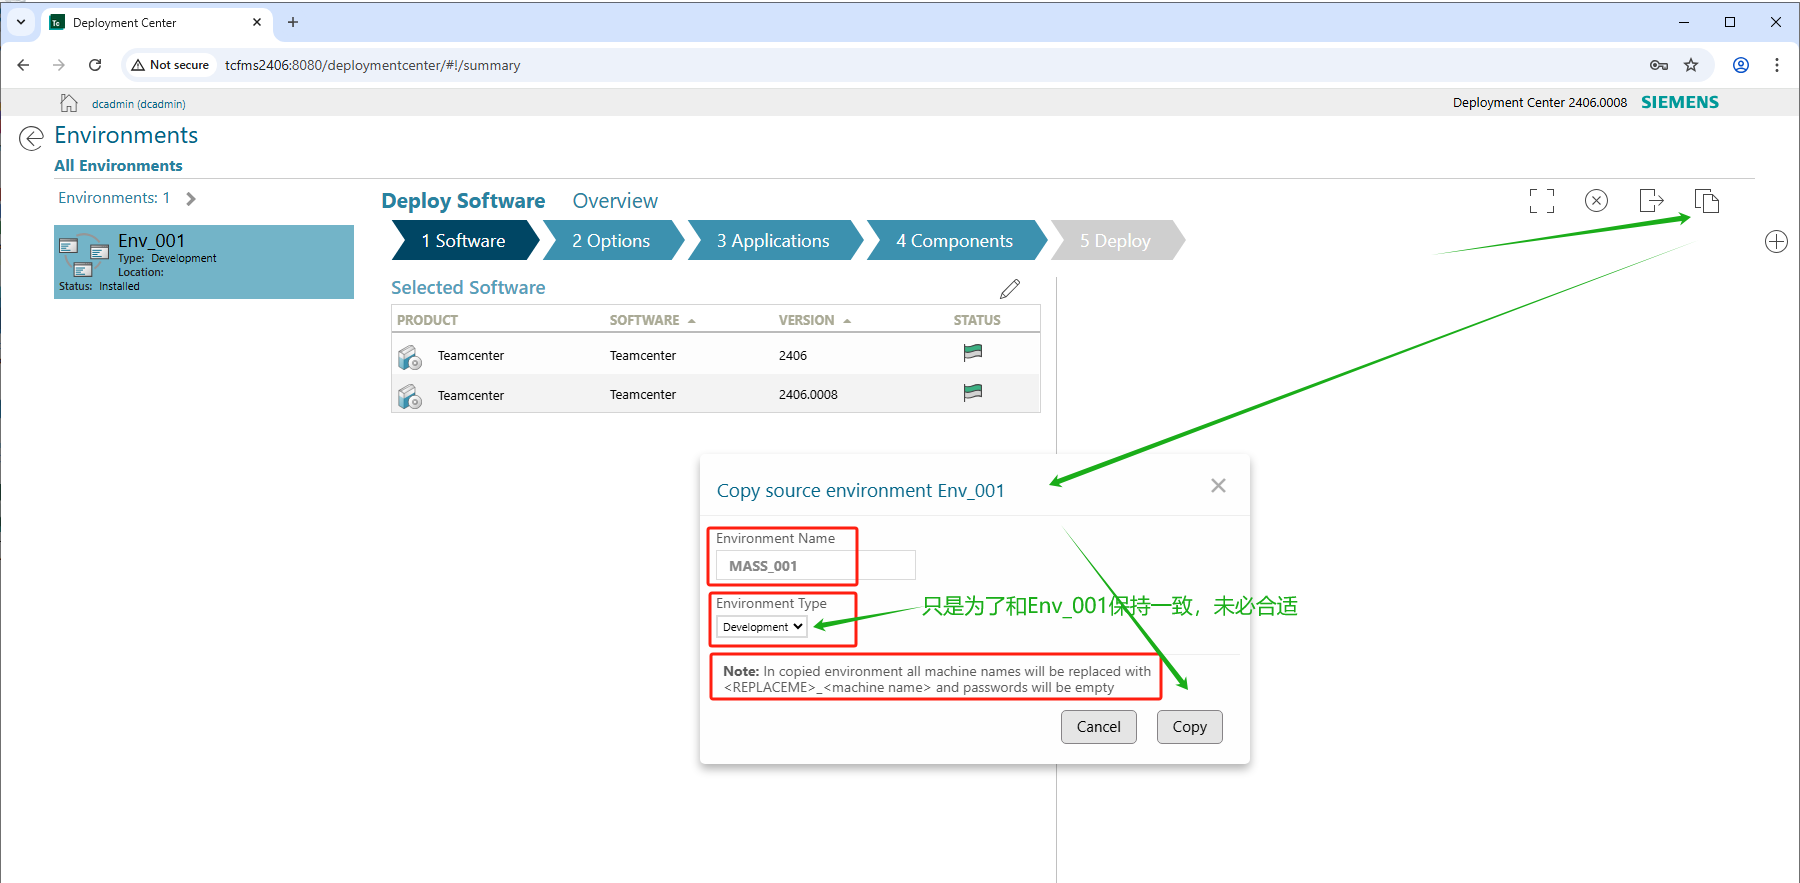Click the status flag for version 2406.0008

(x=972, y=392)
